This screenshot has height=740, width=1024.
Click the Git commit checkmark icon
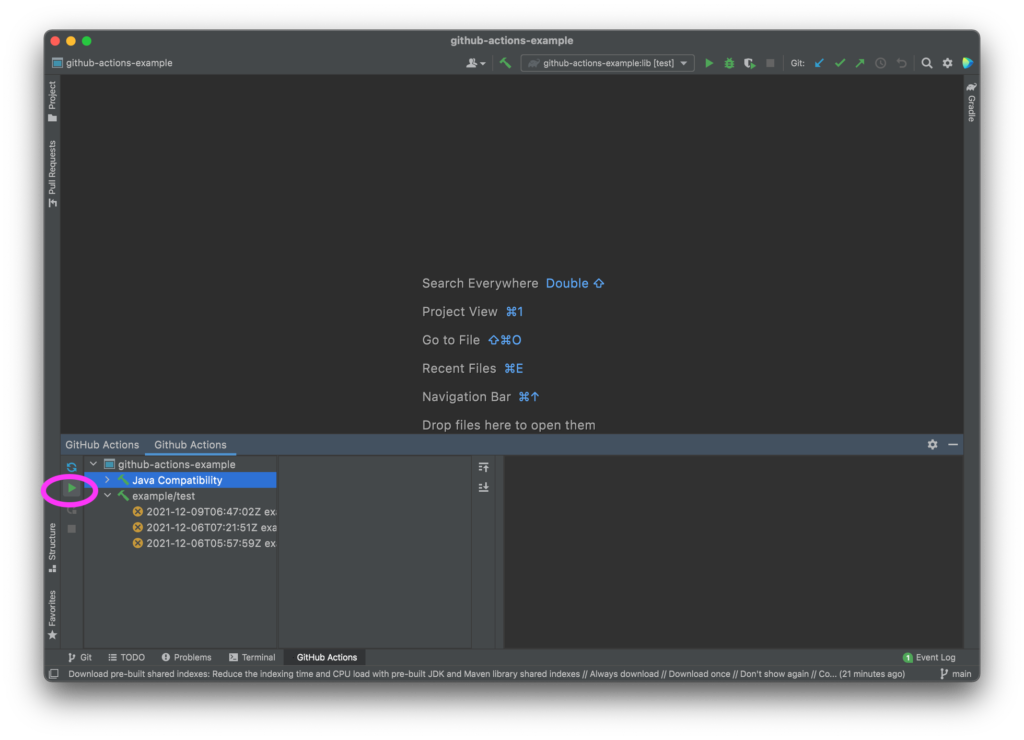(x=839, y=63)
